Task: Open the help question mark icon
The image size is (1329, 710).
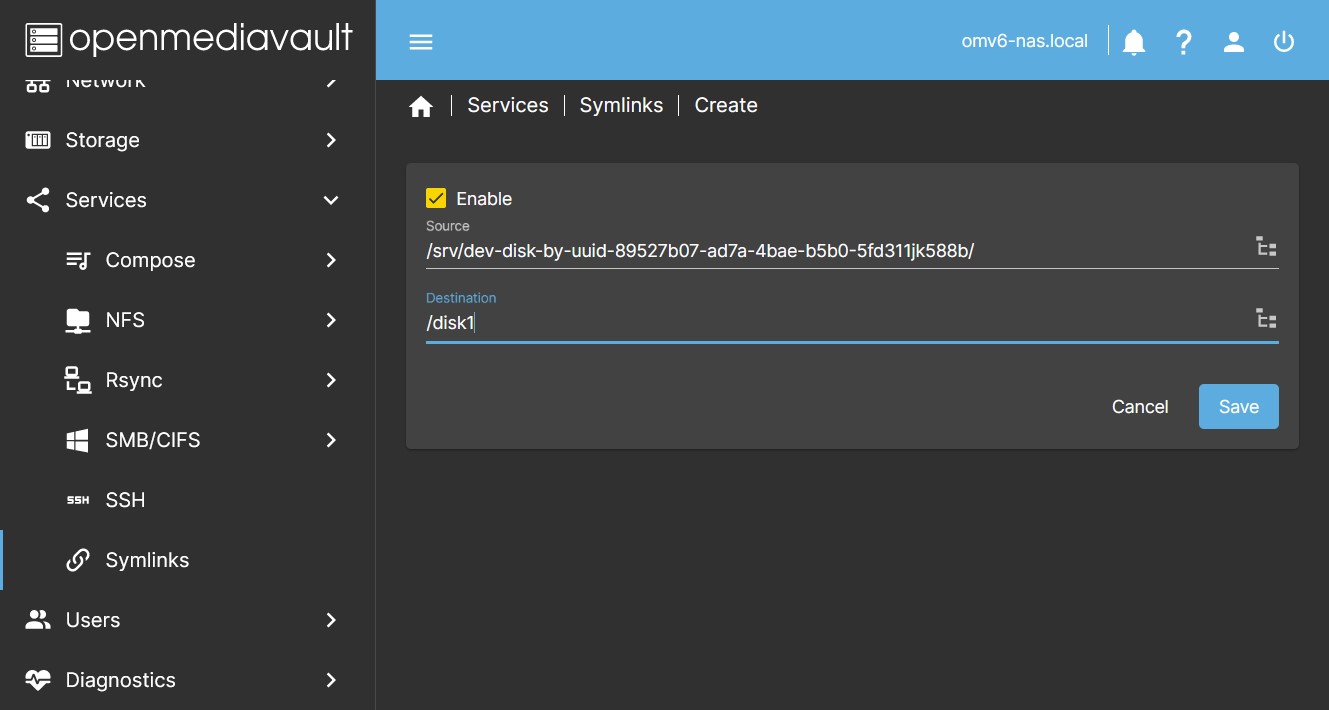Action: tap(1184, 42)
